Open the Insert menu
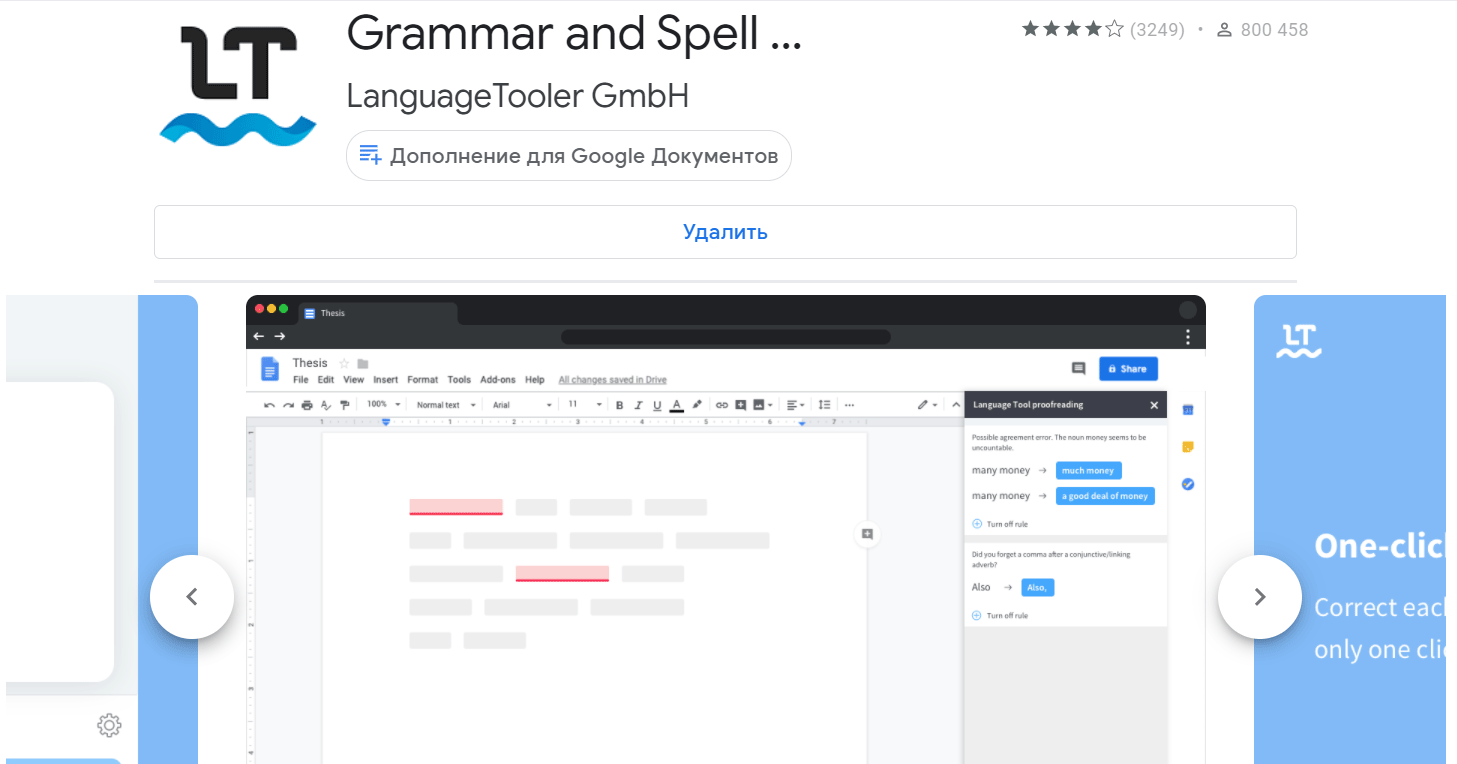This screenshot has width=1457, height=764. pyautogui.click(x=386, y=380)
